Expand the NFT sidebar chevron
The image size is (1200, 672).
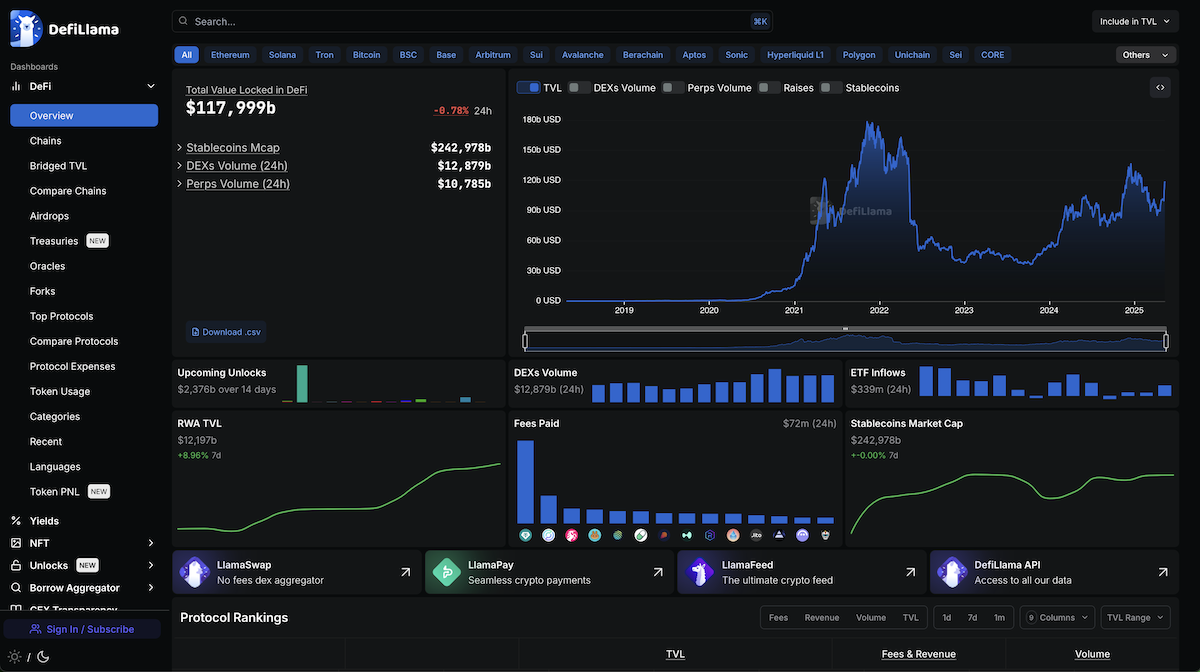[151, 543]
